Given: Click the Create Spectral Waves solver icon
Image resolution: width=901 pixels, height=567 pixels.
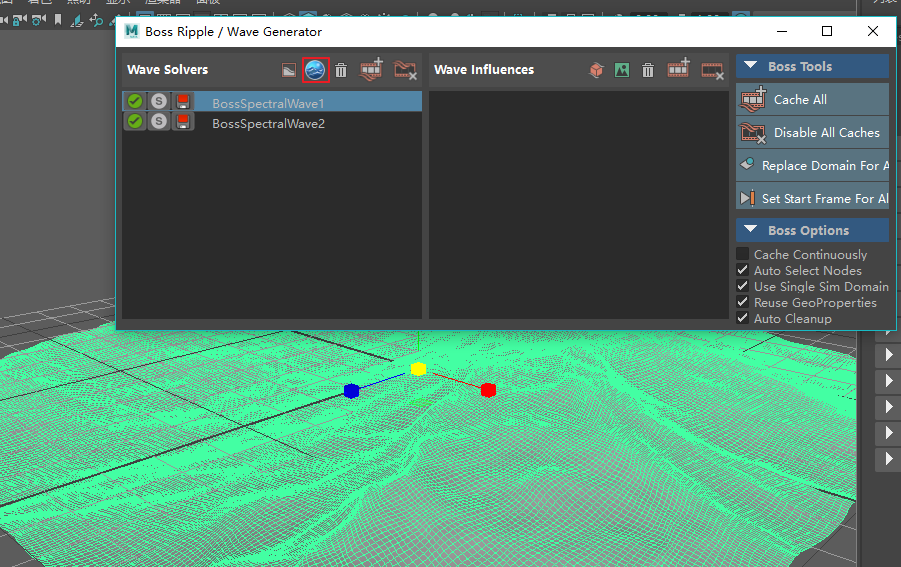Looking at the screenshot, I should click(315, 70).
